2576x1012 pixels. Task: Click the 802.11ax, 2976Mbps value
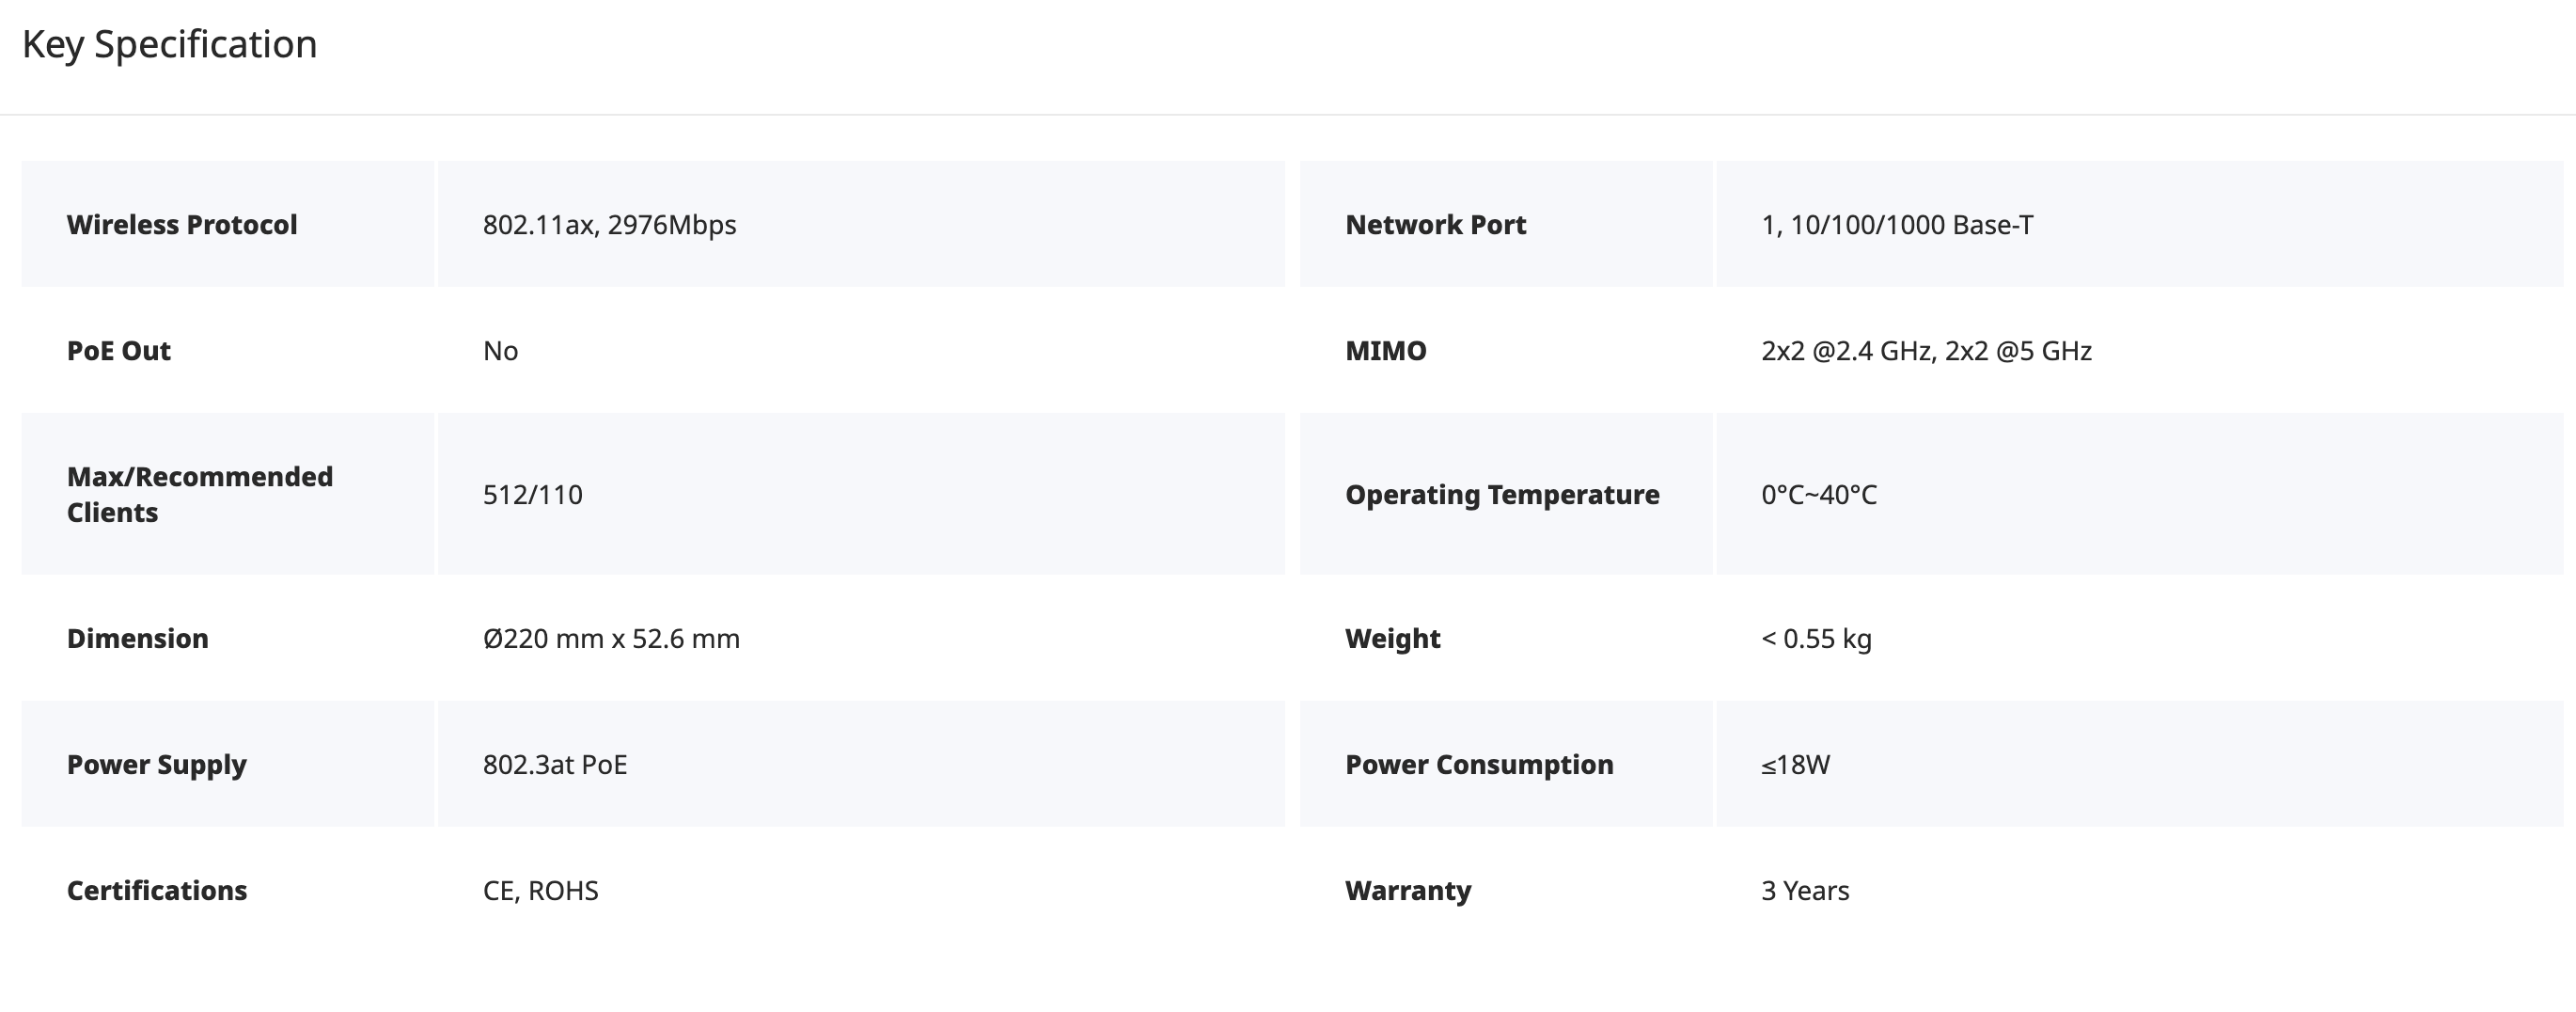click(x=610, y=224)
